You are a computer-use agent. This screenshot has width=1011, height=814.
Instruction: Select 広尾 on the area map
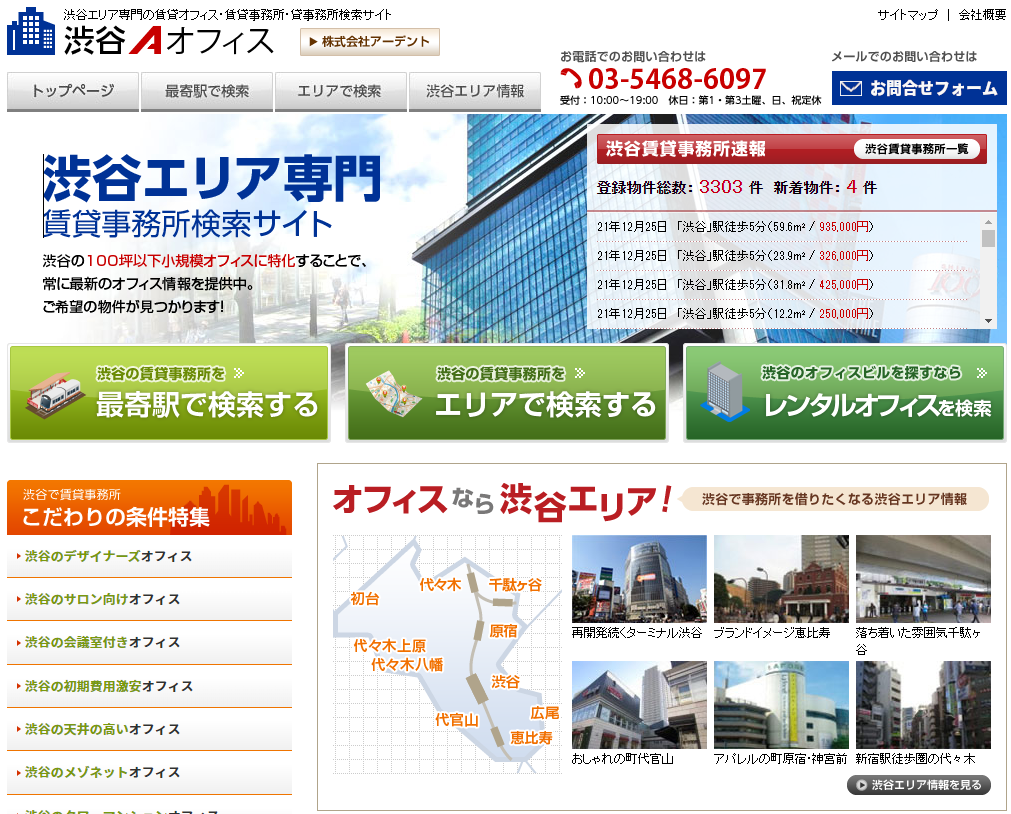pos(545,713)
